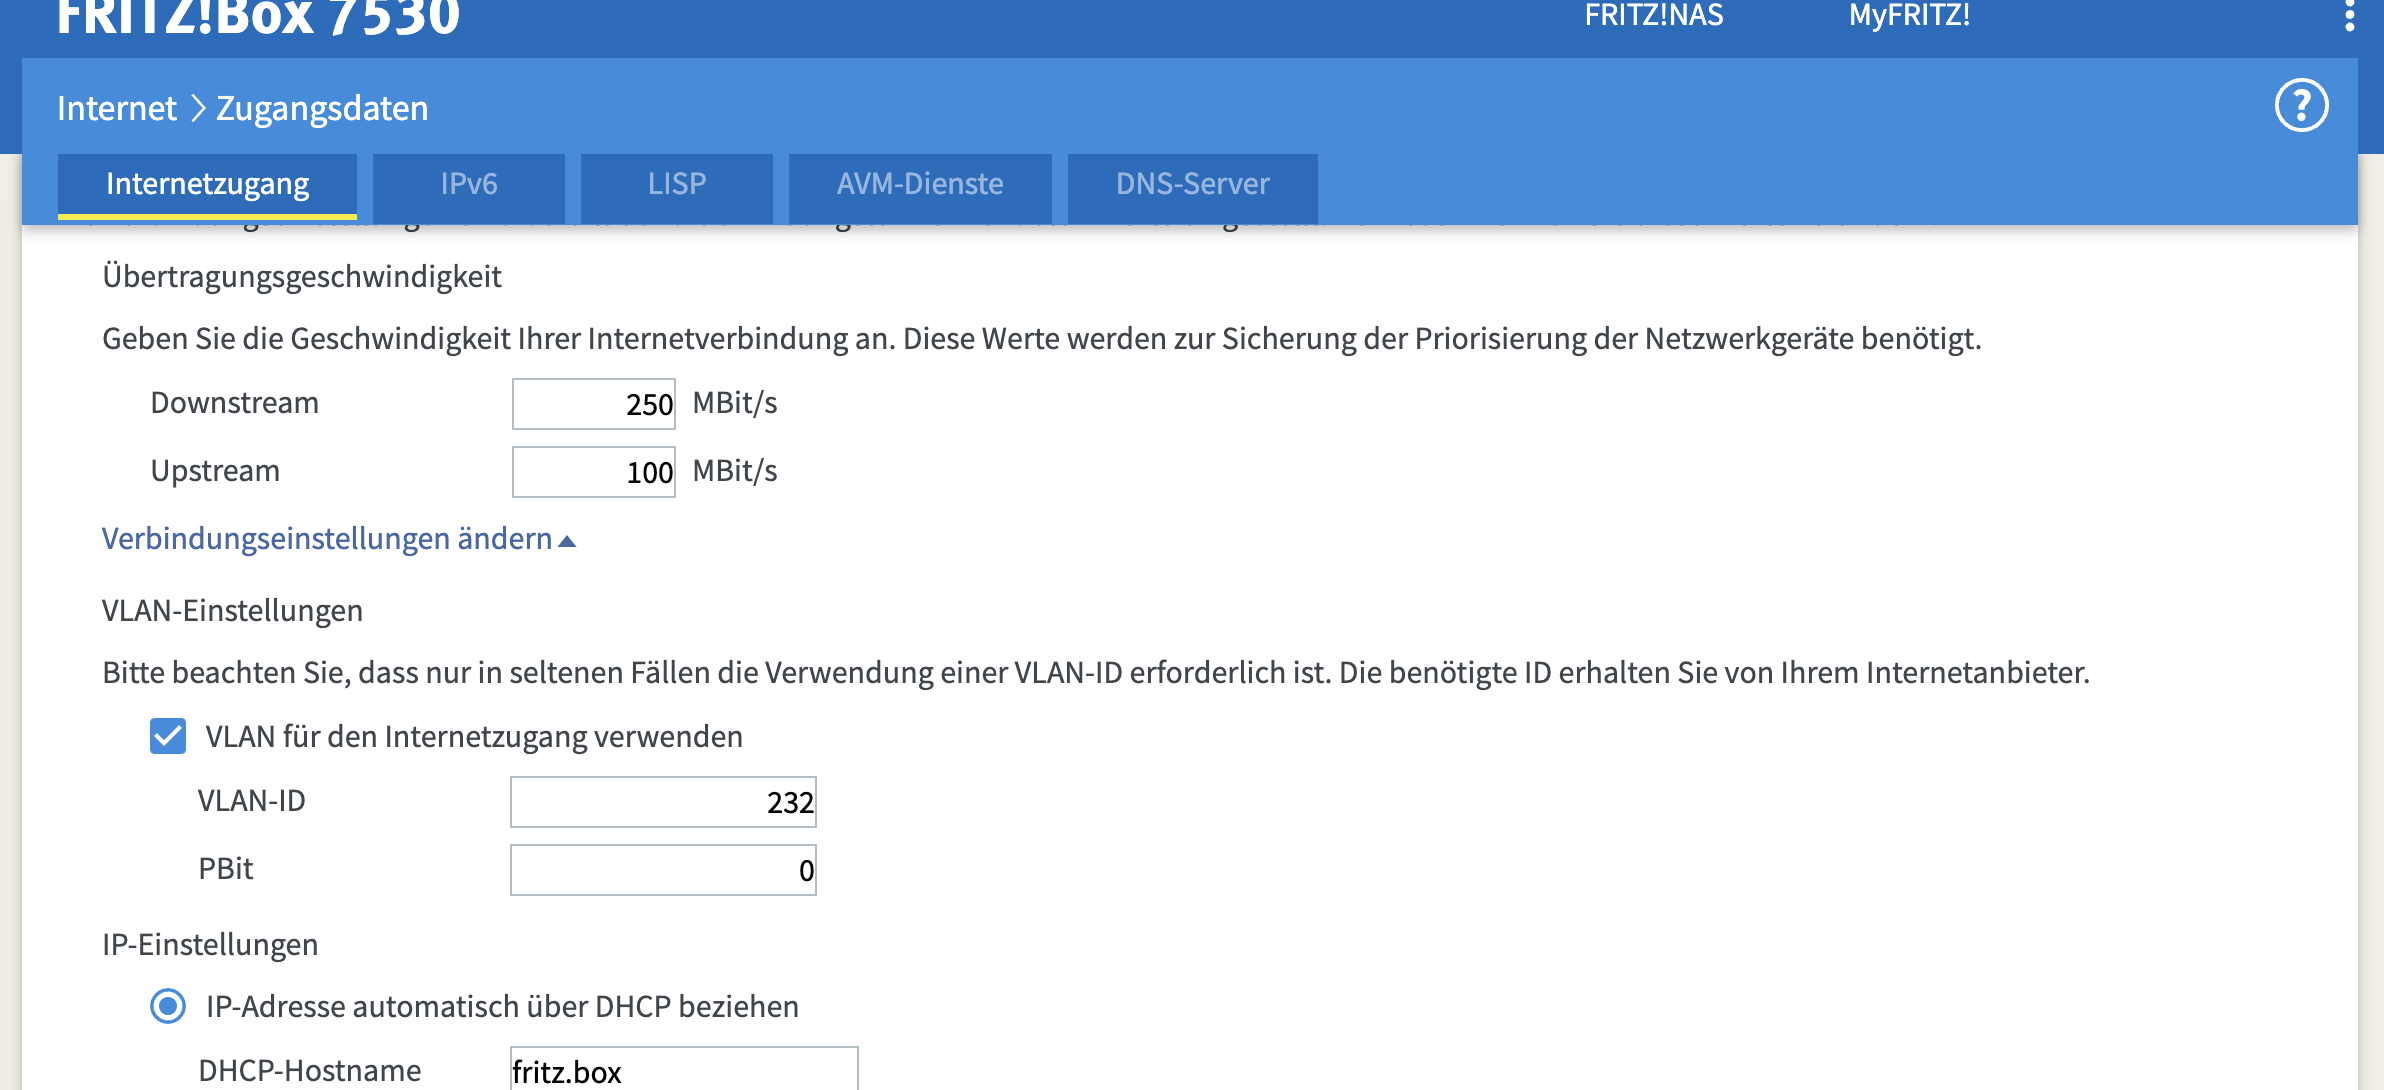Uncheck VLAN für den Internetzugang verwenden

(168, 737)
